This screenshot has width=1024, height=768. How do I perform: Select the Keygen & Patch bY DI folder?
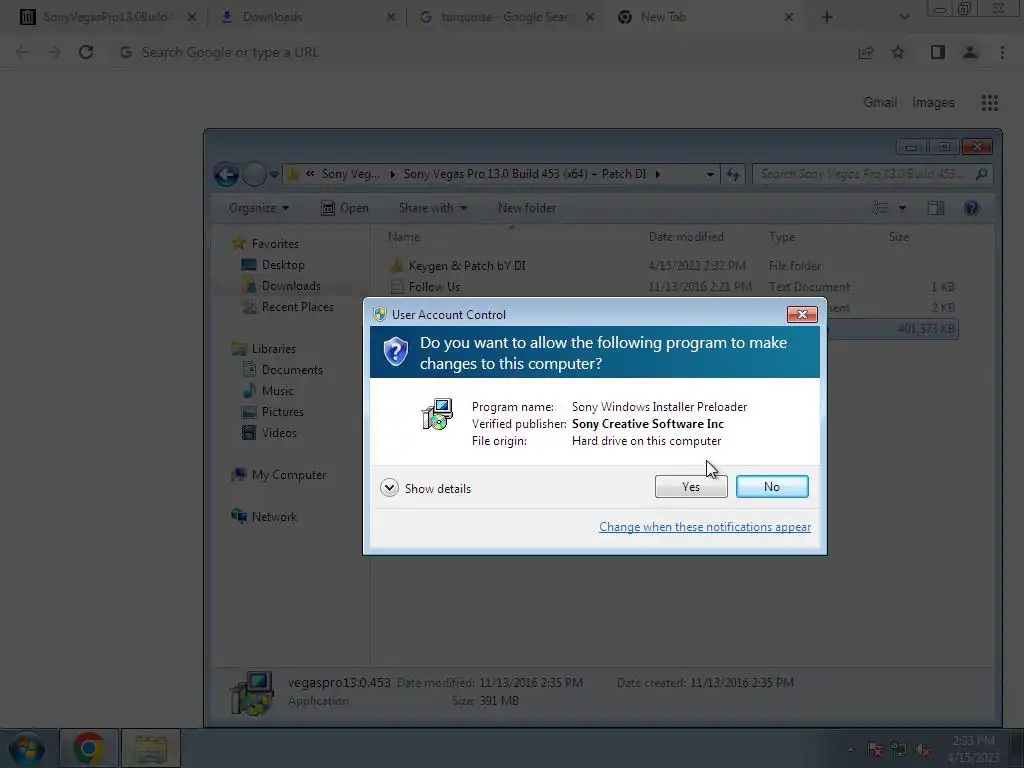pos(467,266)
